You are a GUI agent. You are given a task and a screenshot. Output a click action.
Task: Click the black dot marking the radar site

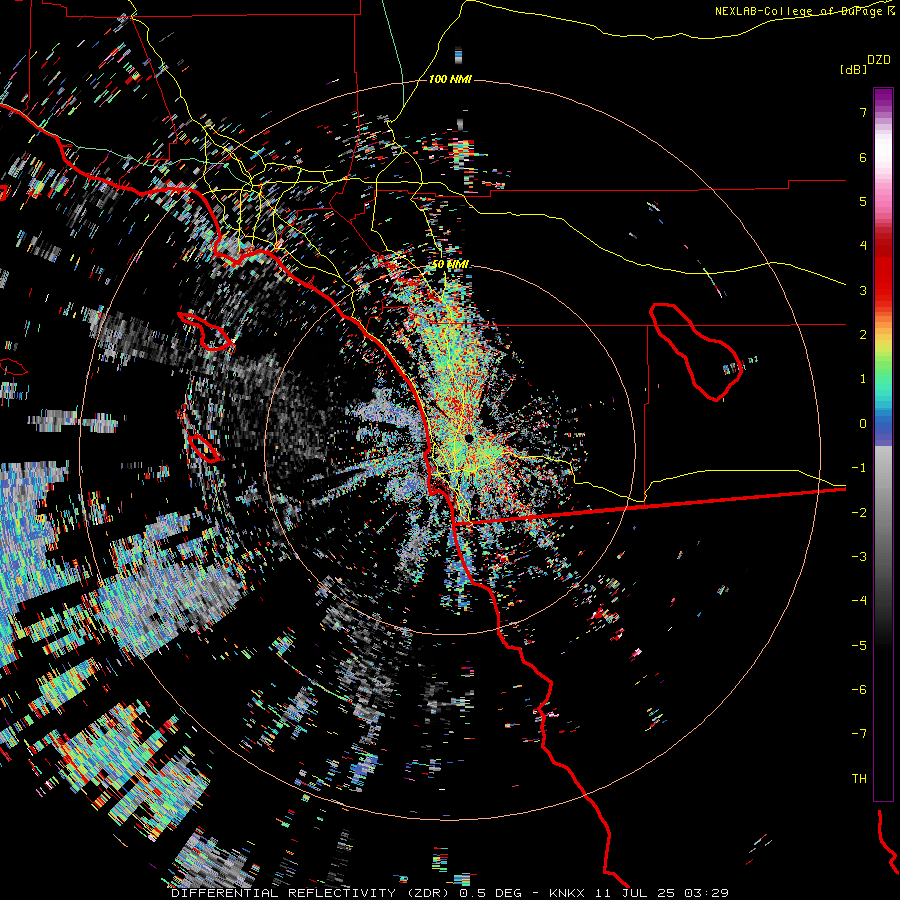(x=469, y=439)
